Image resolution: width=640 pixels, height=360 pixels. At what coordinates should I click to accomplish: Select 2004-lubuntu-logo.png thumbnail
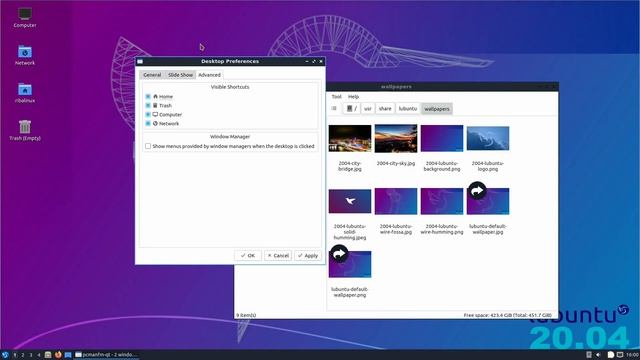pos(488,138)
